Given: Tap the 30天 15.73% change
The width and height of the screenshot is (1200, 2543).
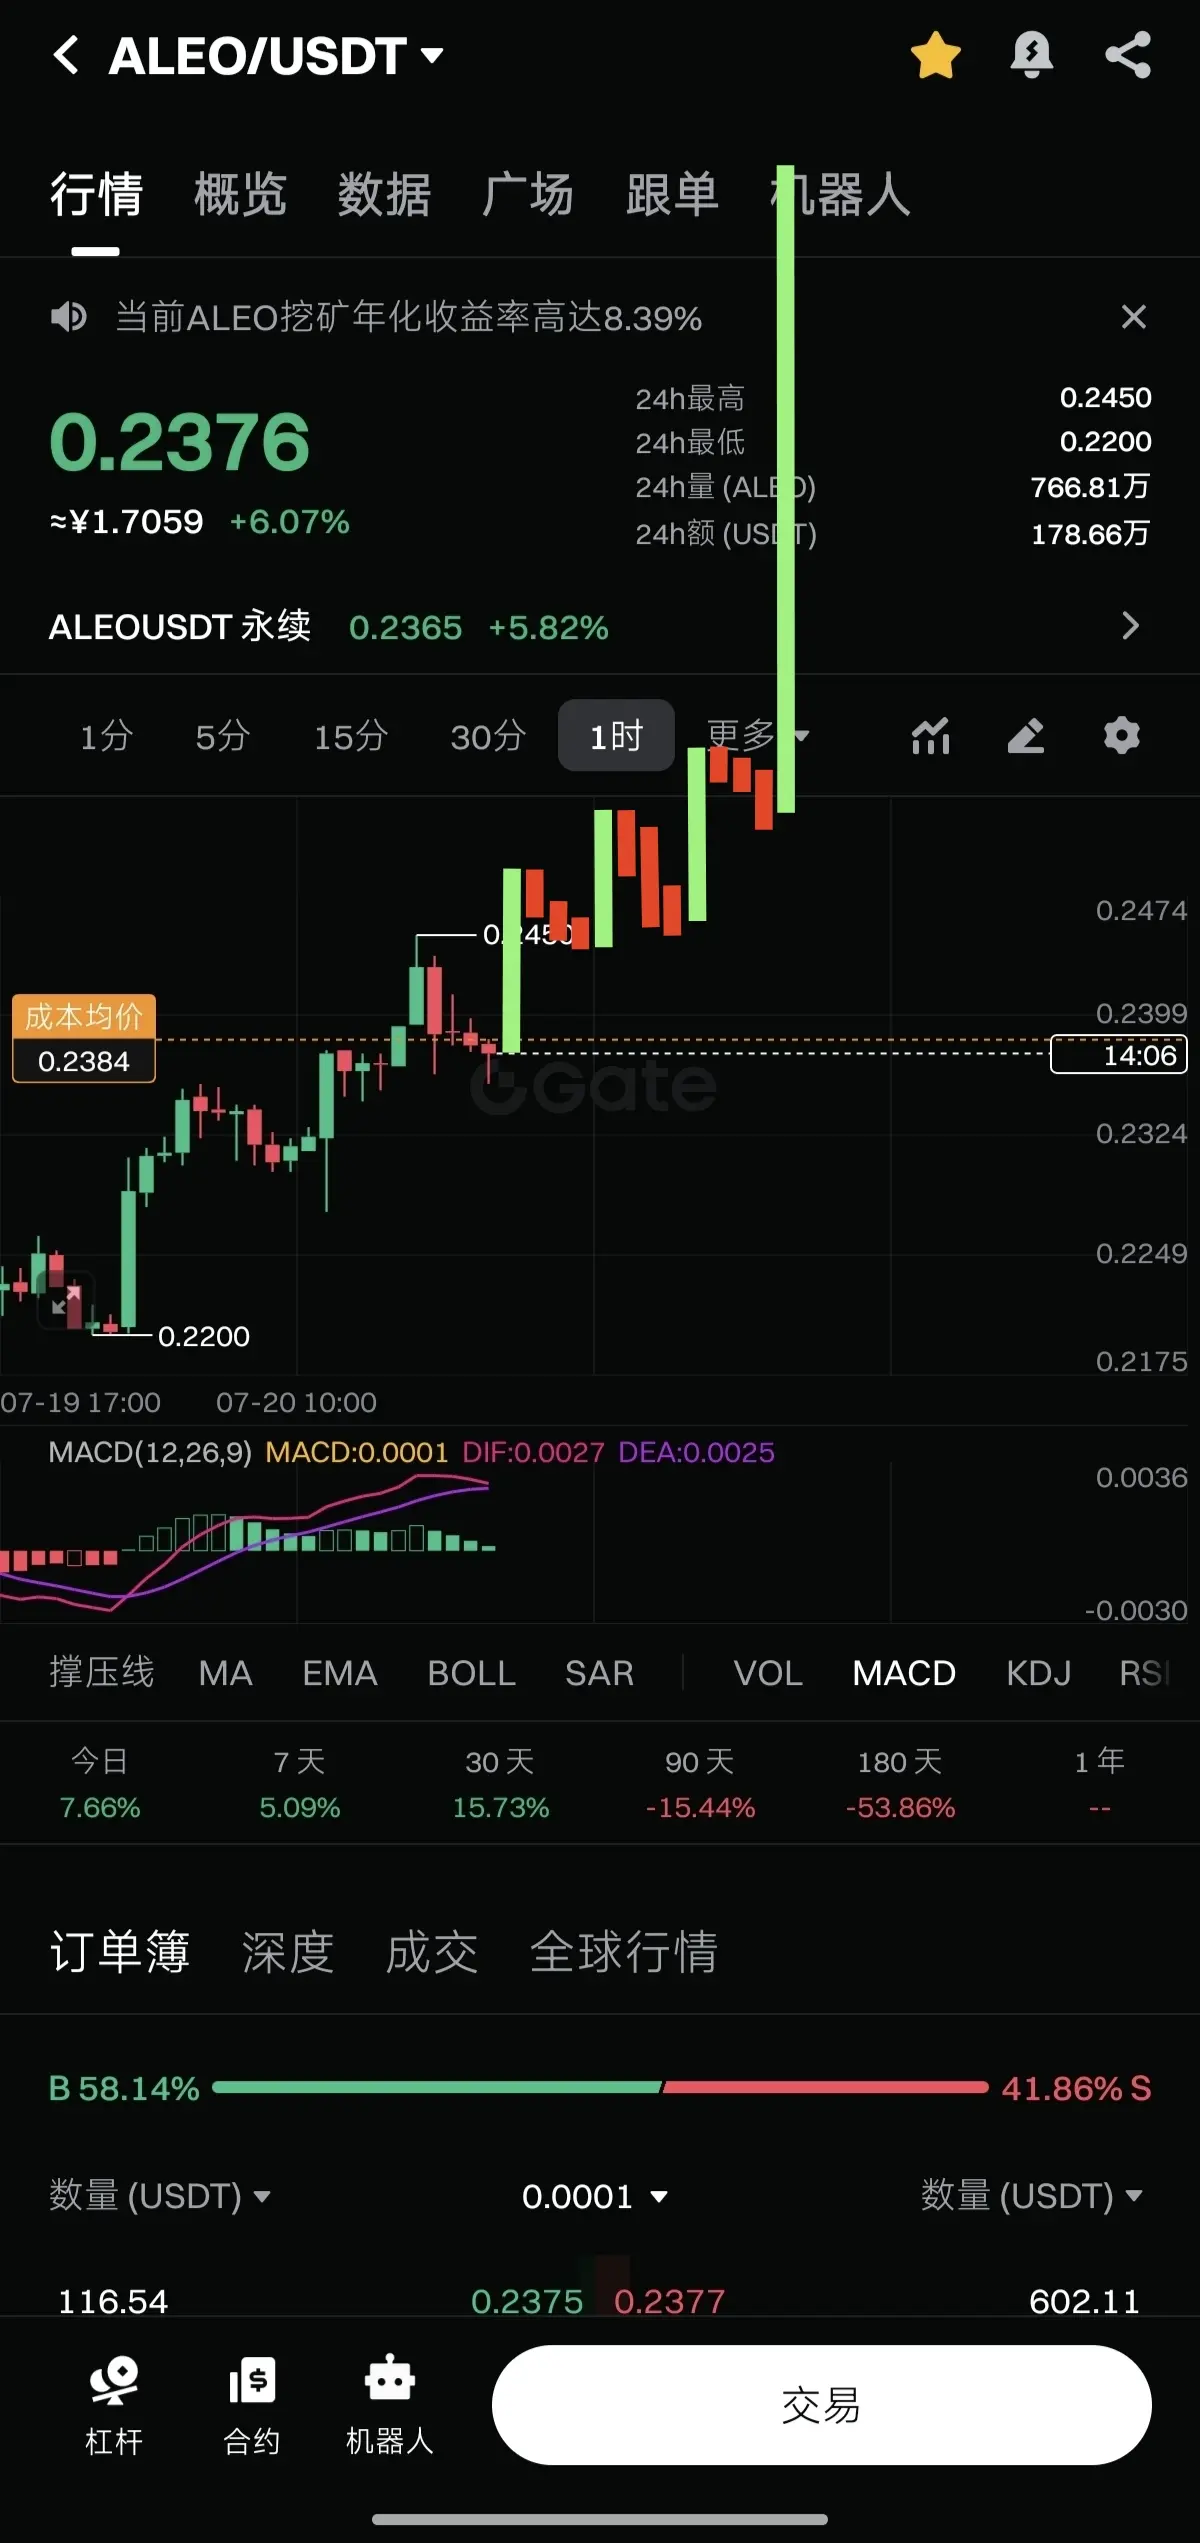Looking at the screenshot, I should tap(500, 1784).
